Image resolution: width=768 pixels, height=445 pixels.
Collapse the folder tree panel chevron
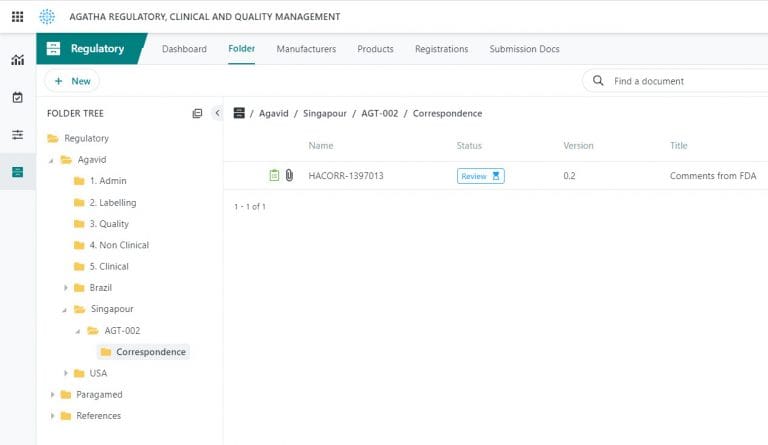pos(217,114)
